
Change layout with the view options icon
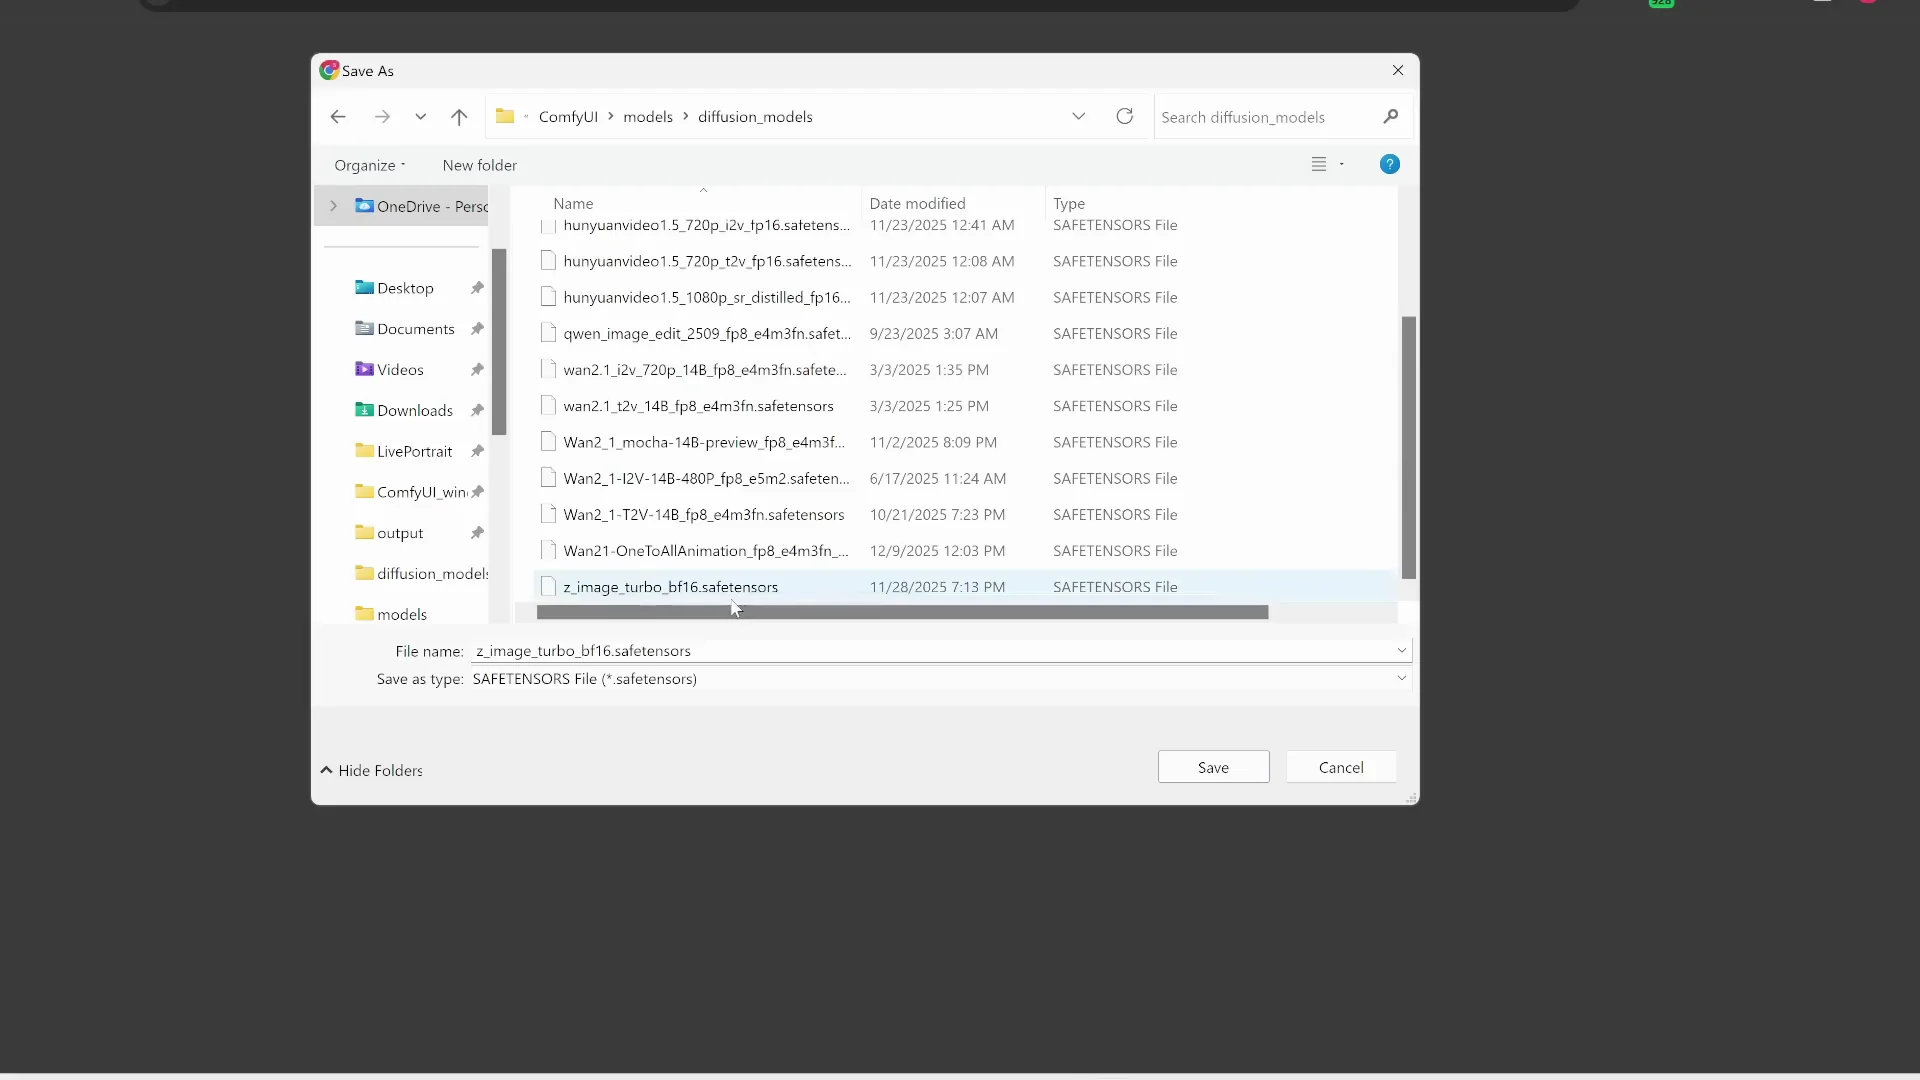click(1320, 163)
